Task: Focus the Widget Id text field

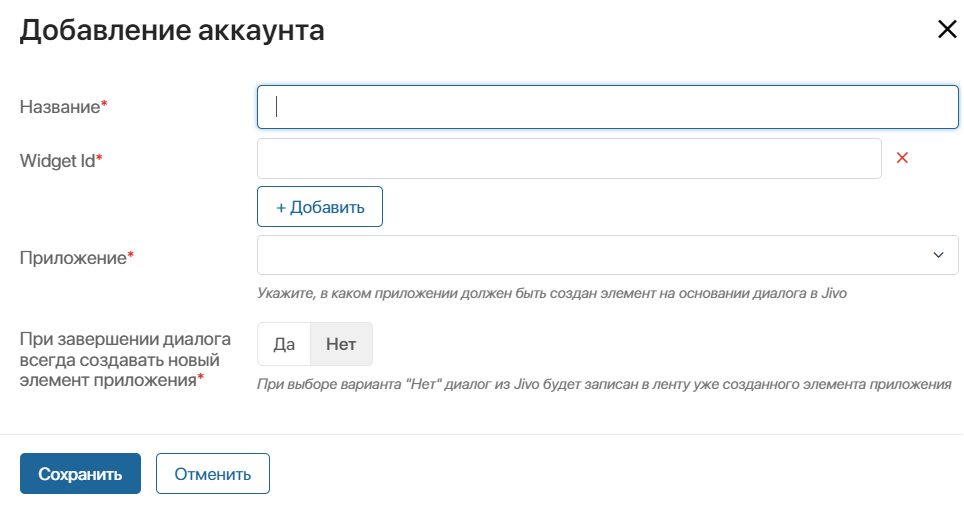Action: 569,159
